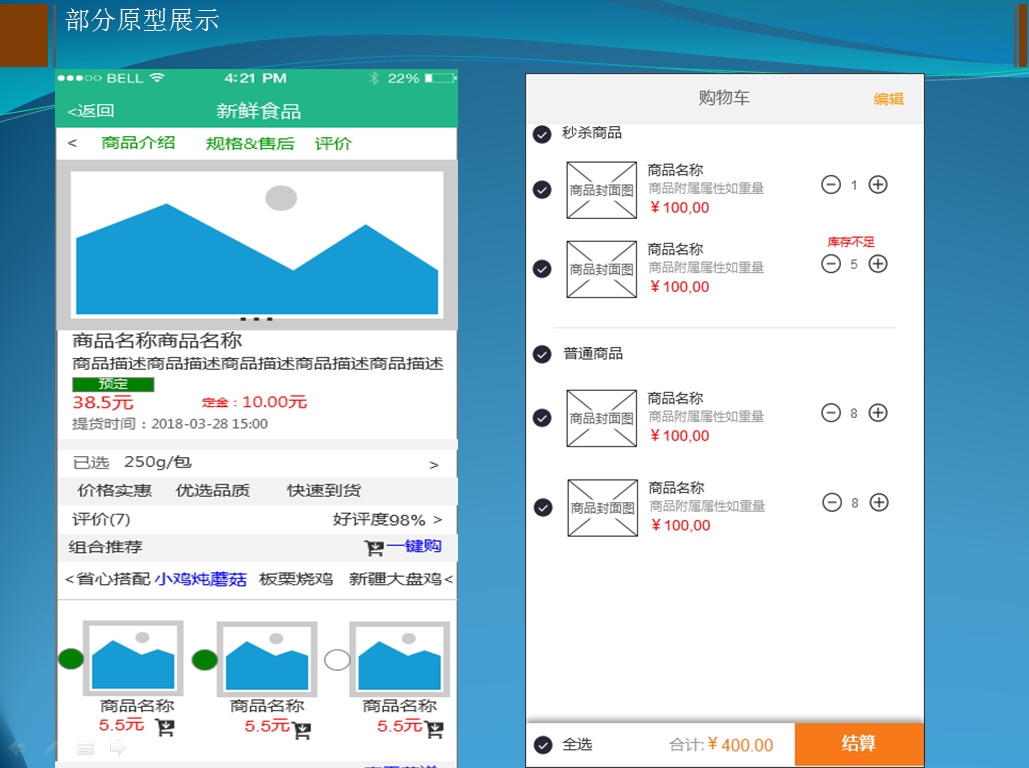Toggle the 普通商品 group checkbox

tap(542, 354)
